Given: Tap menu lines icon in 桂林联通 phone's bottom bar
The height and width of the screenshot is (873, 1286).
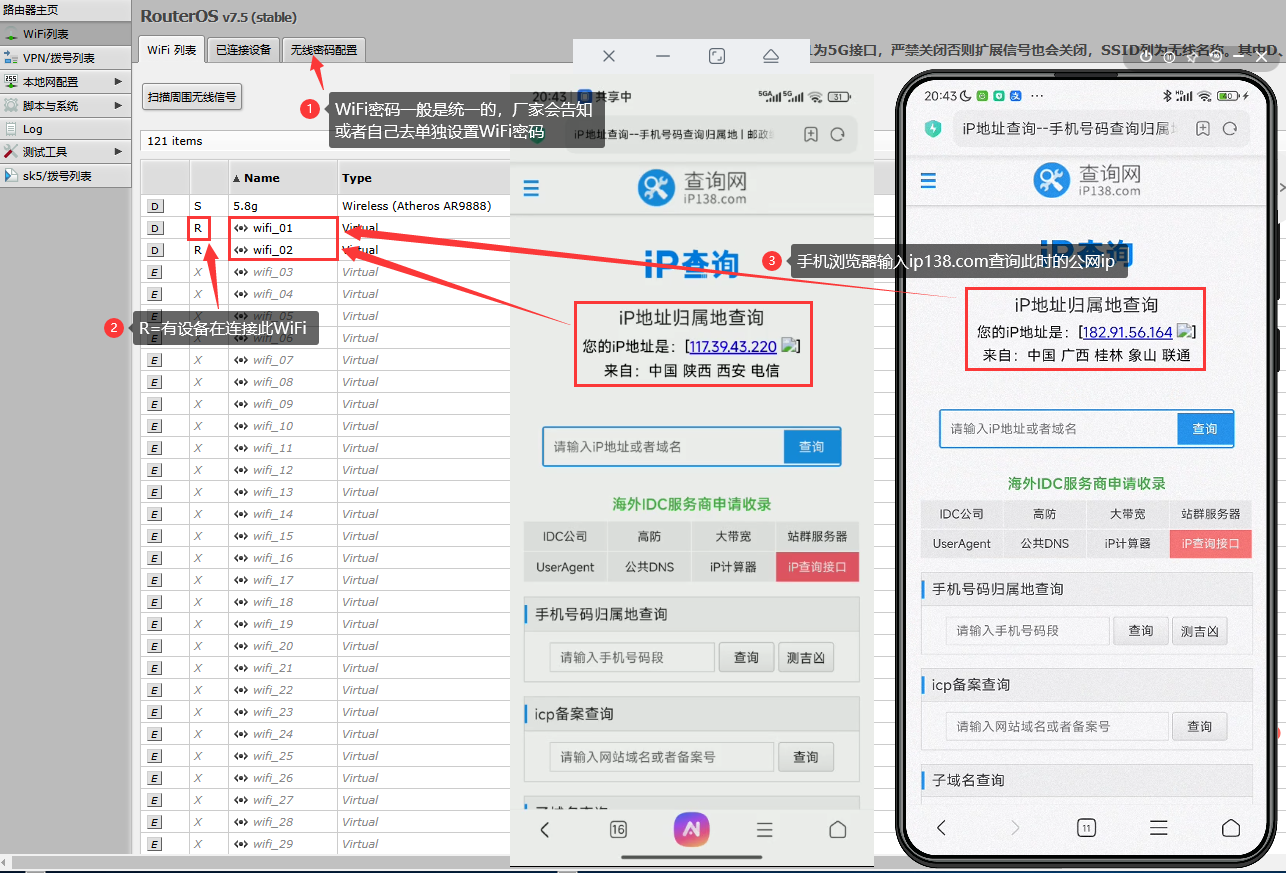Looking at the screenshot, I should [1158, 827].
